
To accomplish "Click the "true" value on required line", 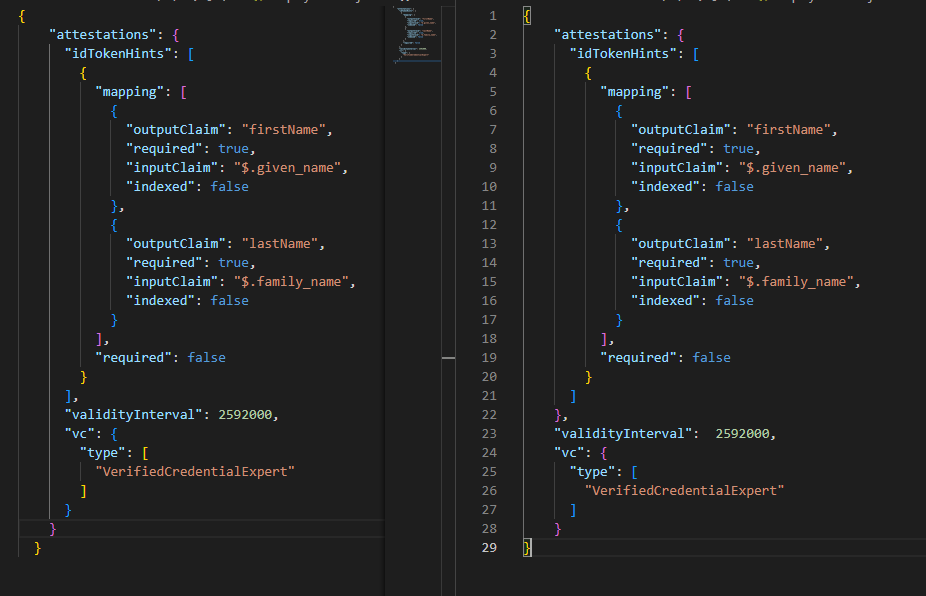I will [232, 147].
